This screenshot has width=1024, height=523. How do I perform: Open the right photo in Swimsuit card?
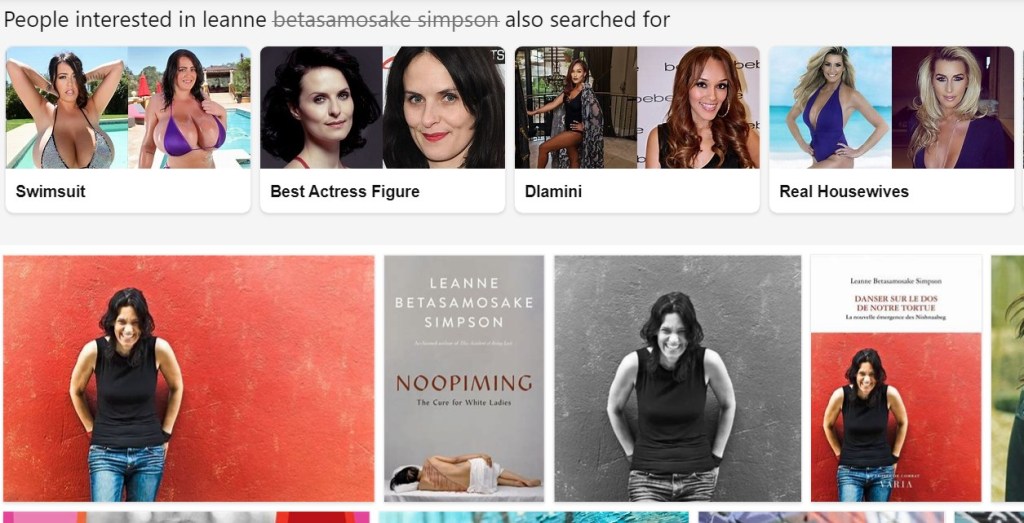(189, 107)
